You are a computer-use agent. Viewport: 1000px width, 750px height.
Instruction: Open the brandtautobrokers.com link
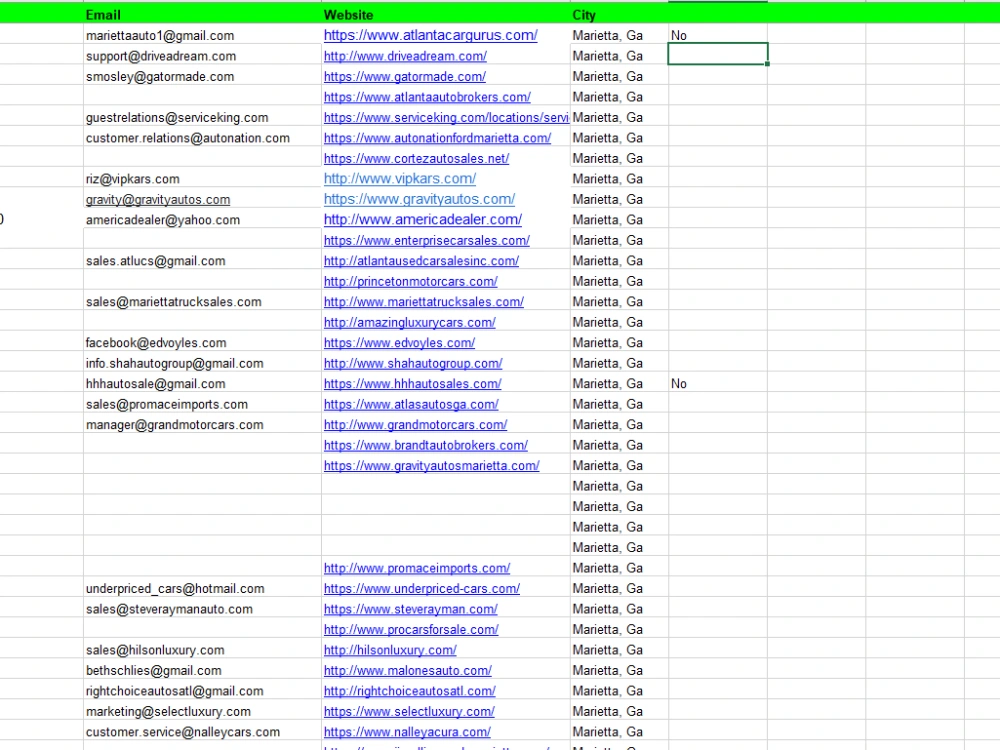[425, 445]
